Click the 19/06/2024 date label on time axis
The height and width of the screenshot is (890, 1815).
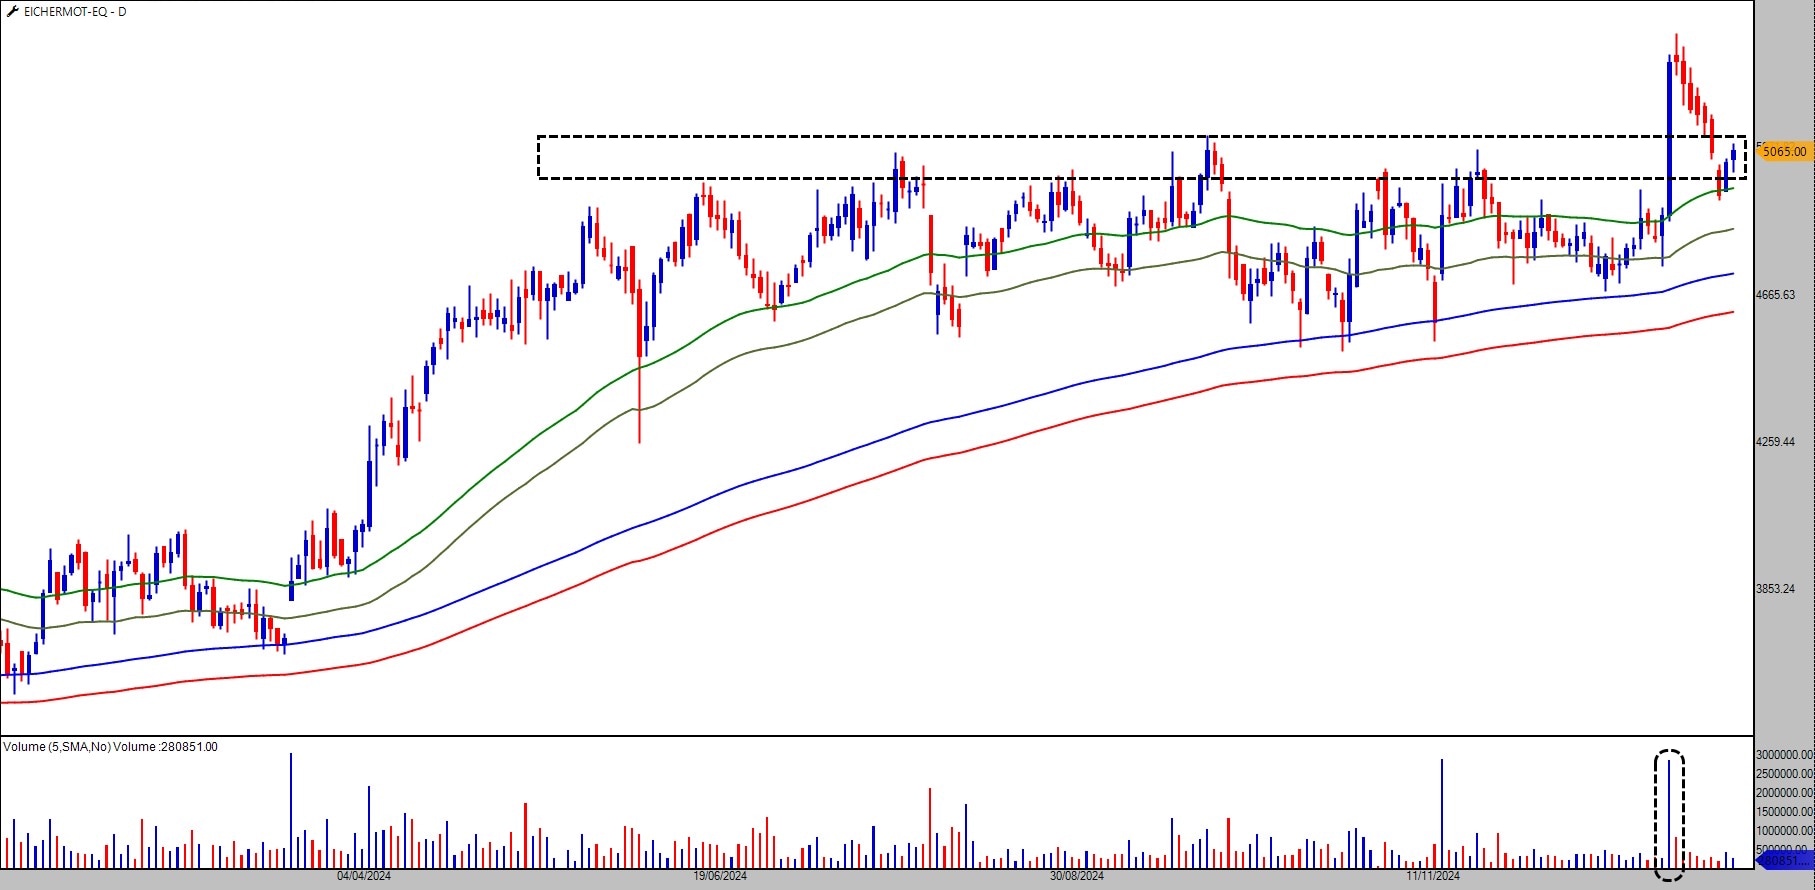720,876
